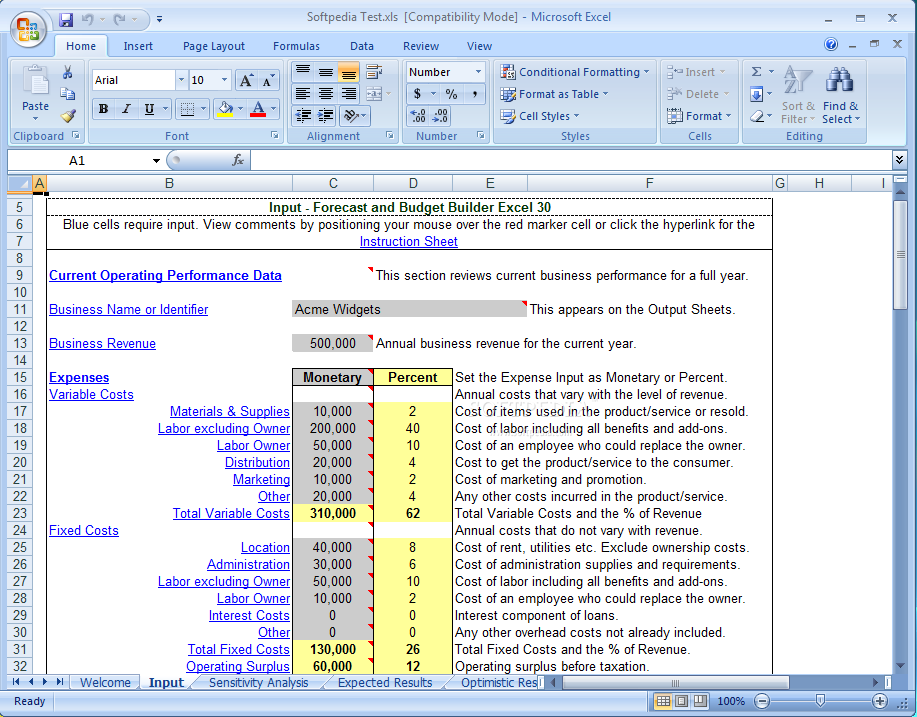
Task: Apply the Percent Style number format
Action: click(x=451, y=94)
